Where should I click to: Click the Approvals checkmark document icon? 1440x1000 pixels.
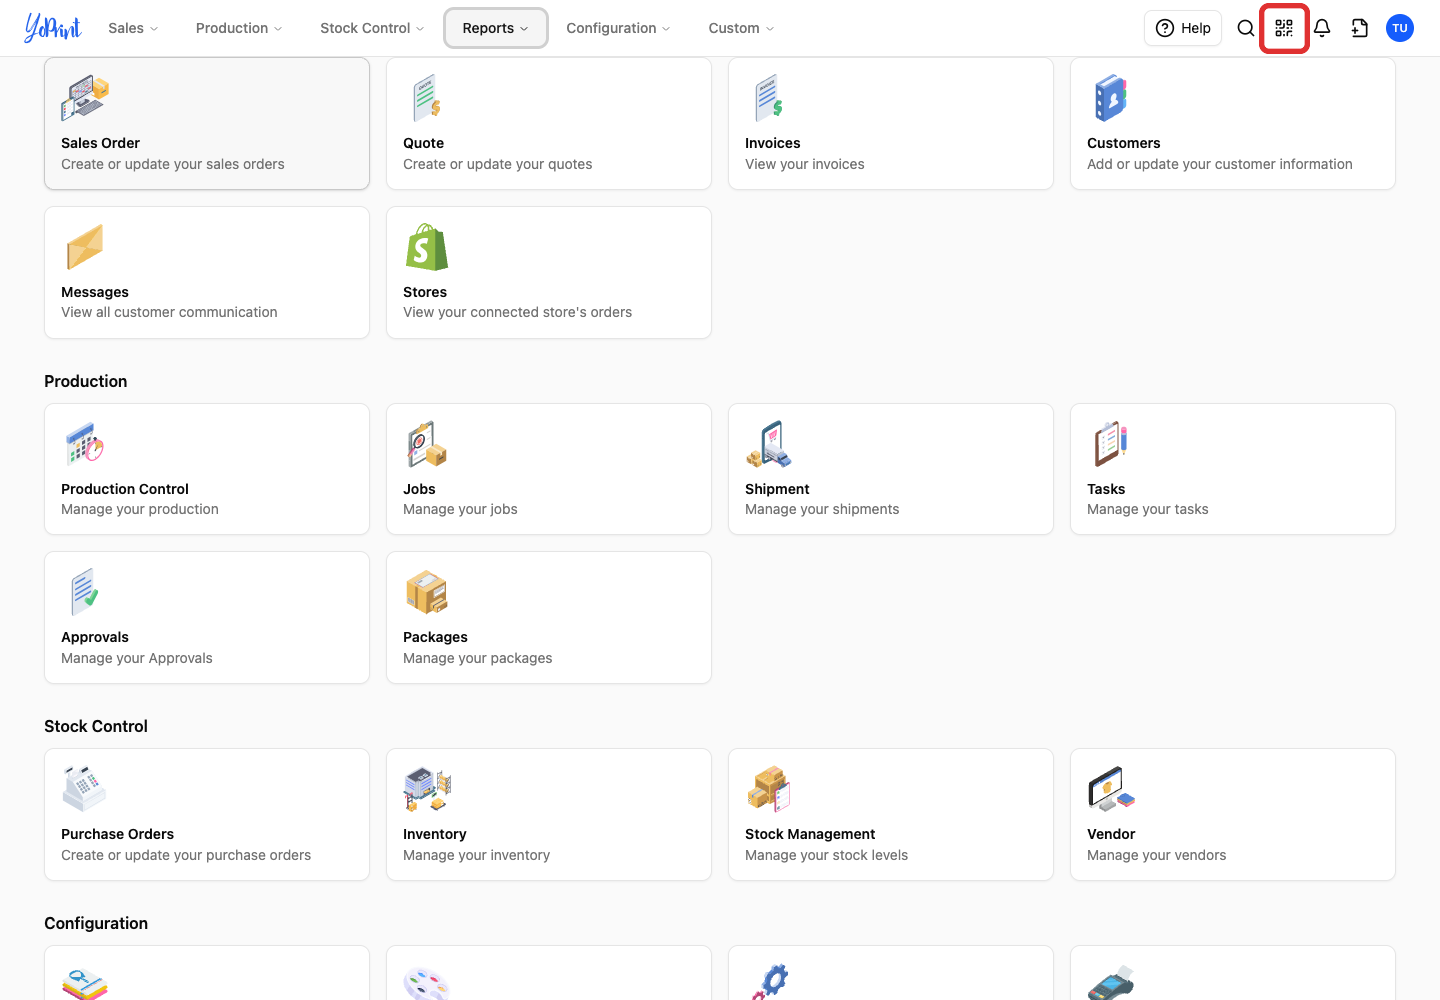click(x=85, y=592)
